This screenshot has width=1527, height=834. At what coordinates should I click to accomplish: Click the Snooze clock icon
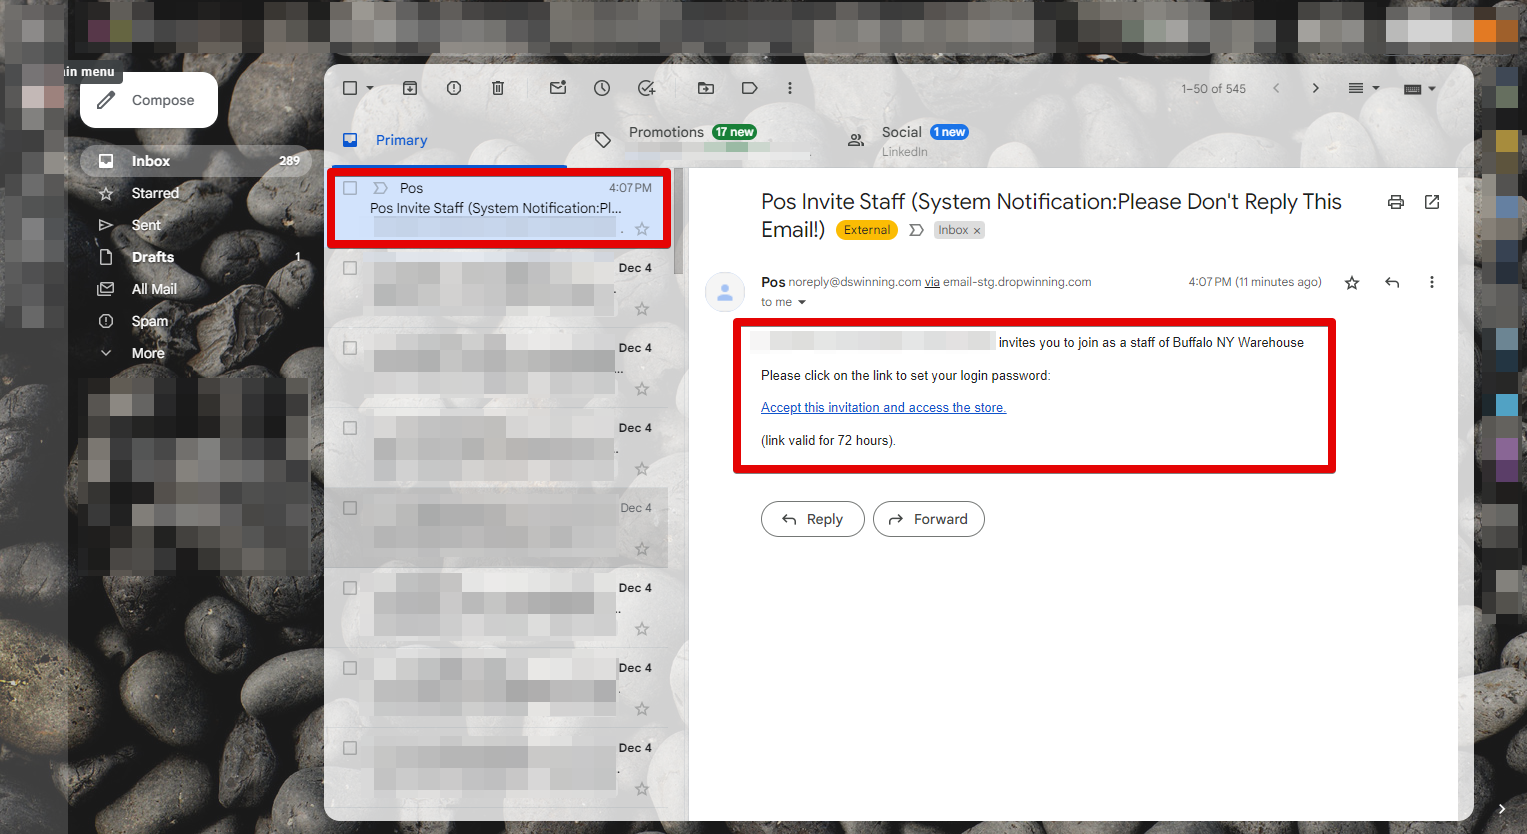pyautogui.click(x=602, y=88)
